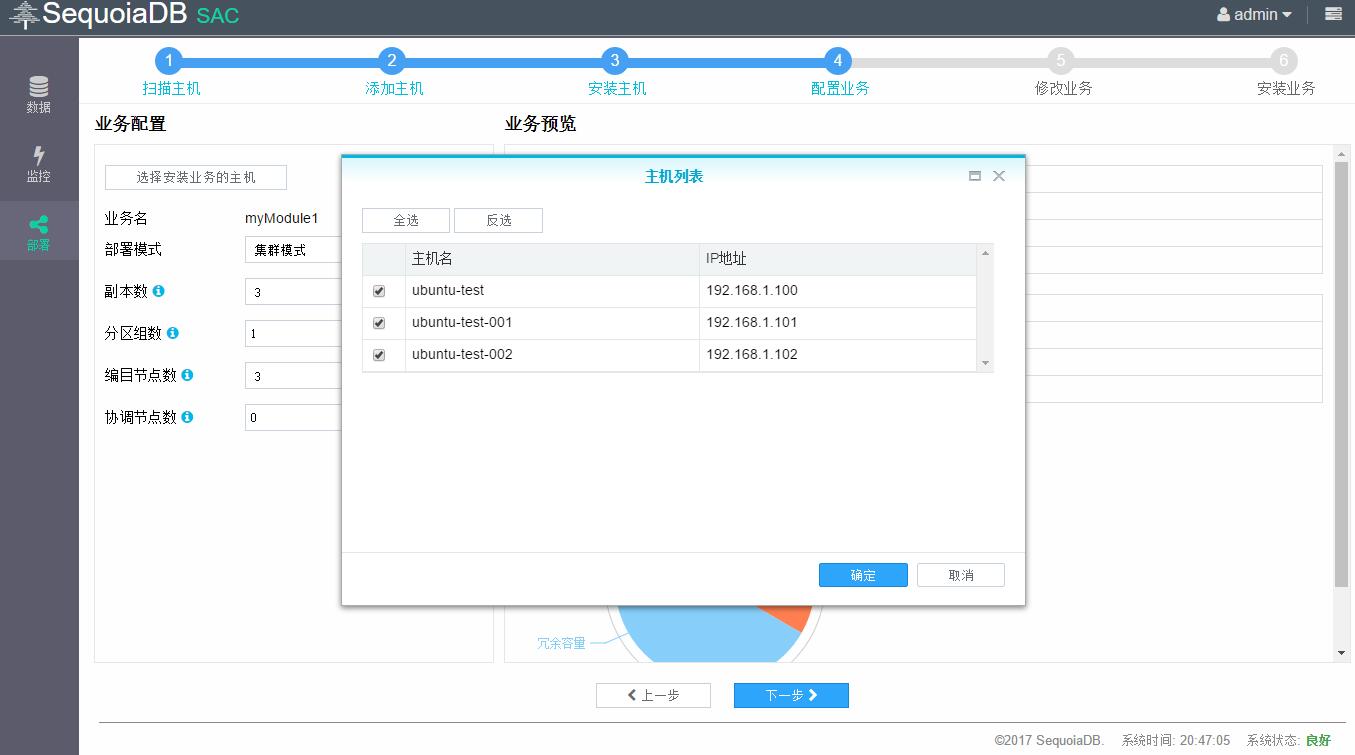Click the 冗余容量 chart label
The image size is (1355, 755).
point(561,643)
